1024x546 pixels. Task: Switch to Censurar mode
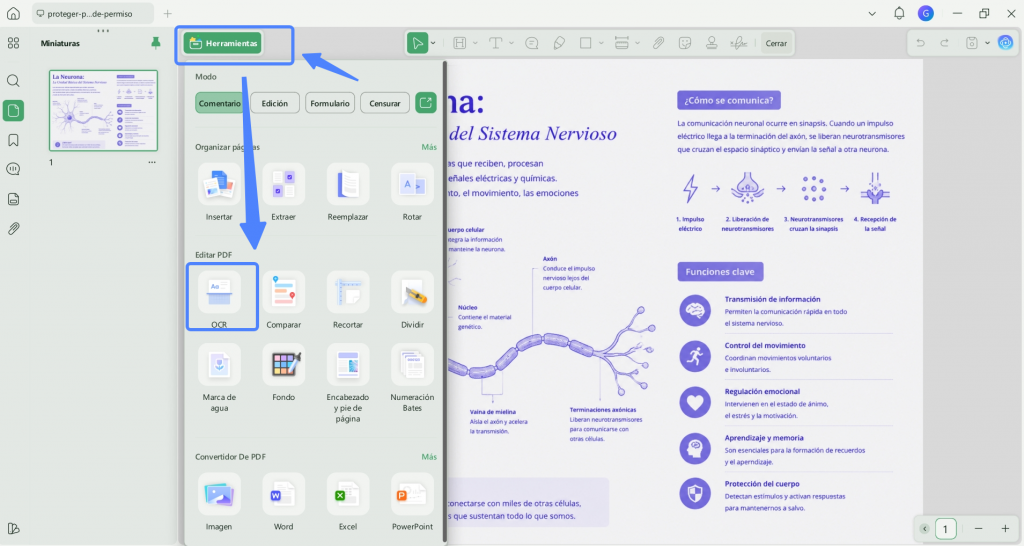[385, 103]
